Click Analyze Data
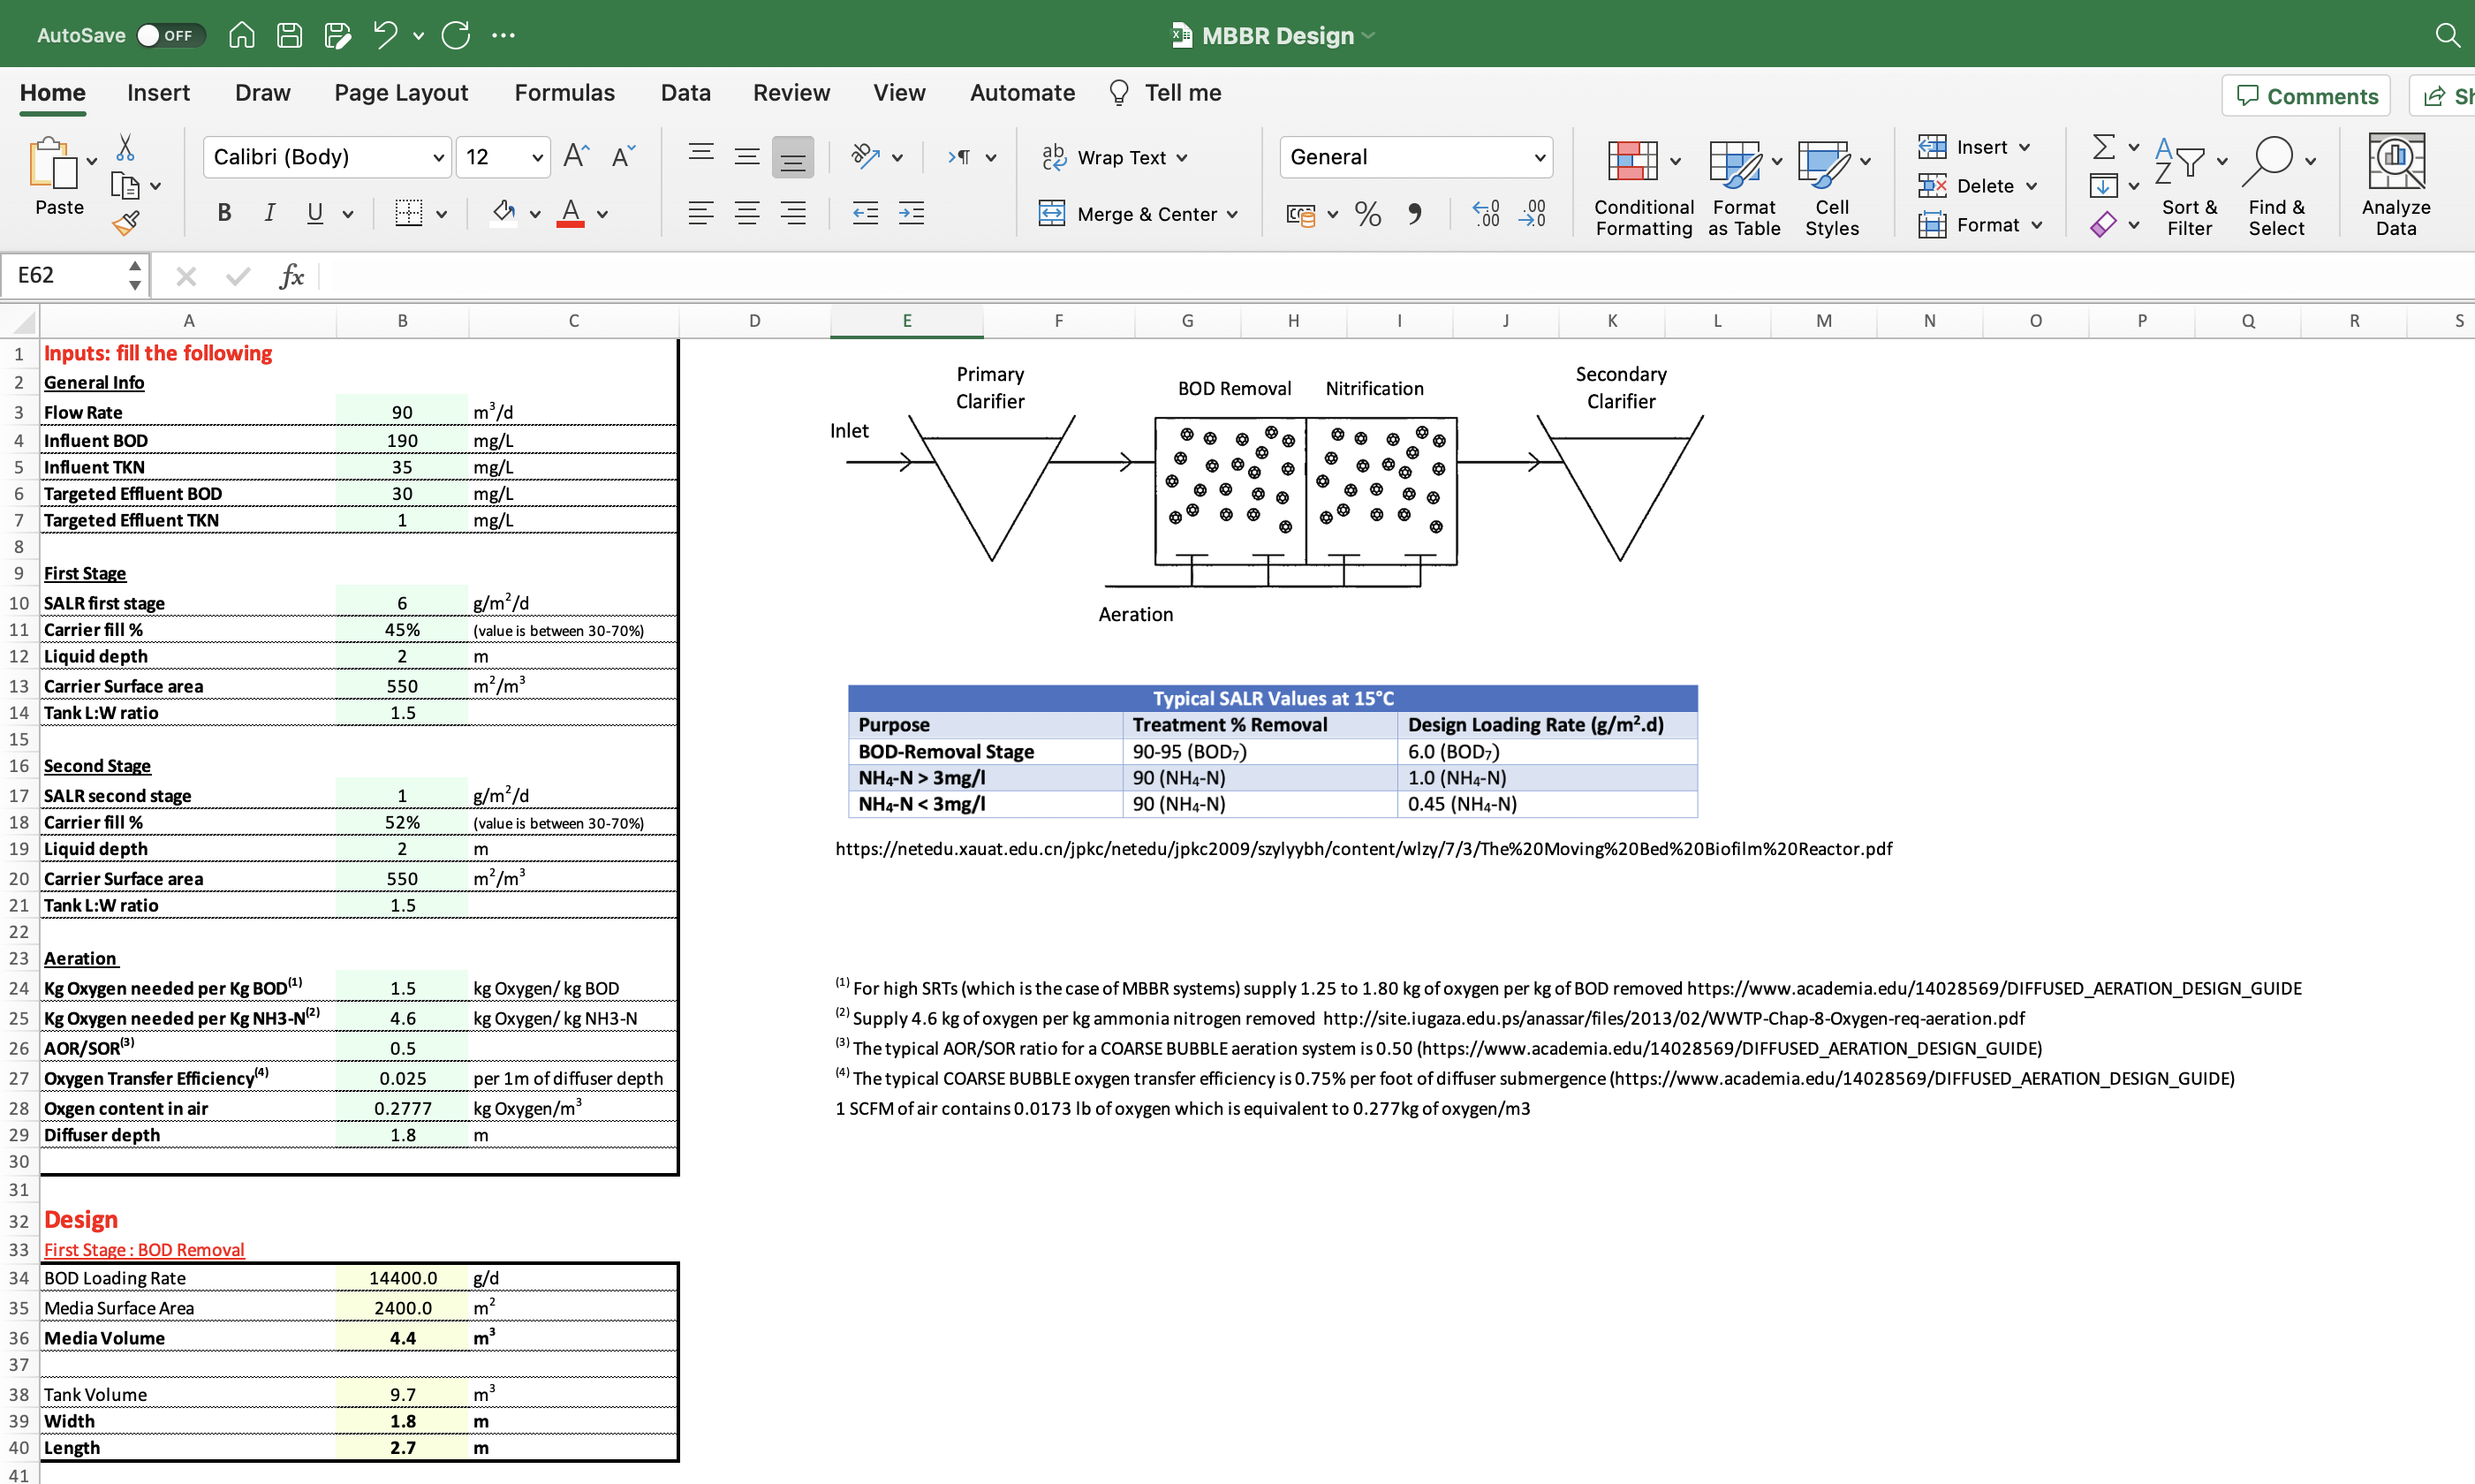The width and height of the screenshot is (2475, 1484). coord(2396,187)
